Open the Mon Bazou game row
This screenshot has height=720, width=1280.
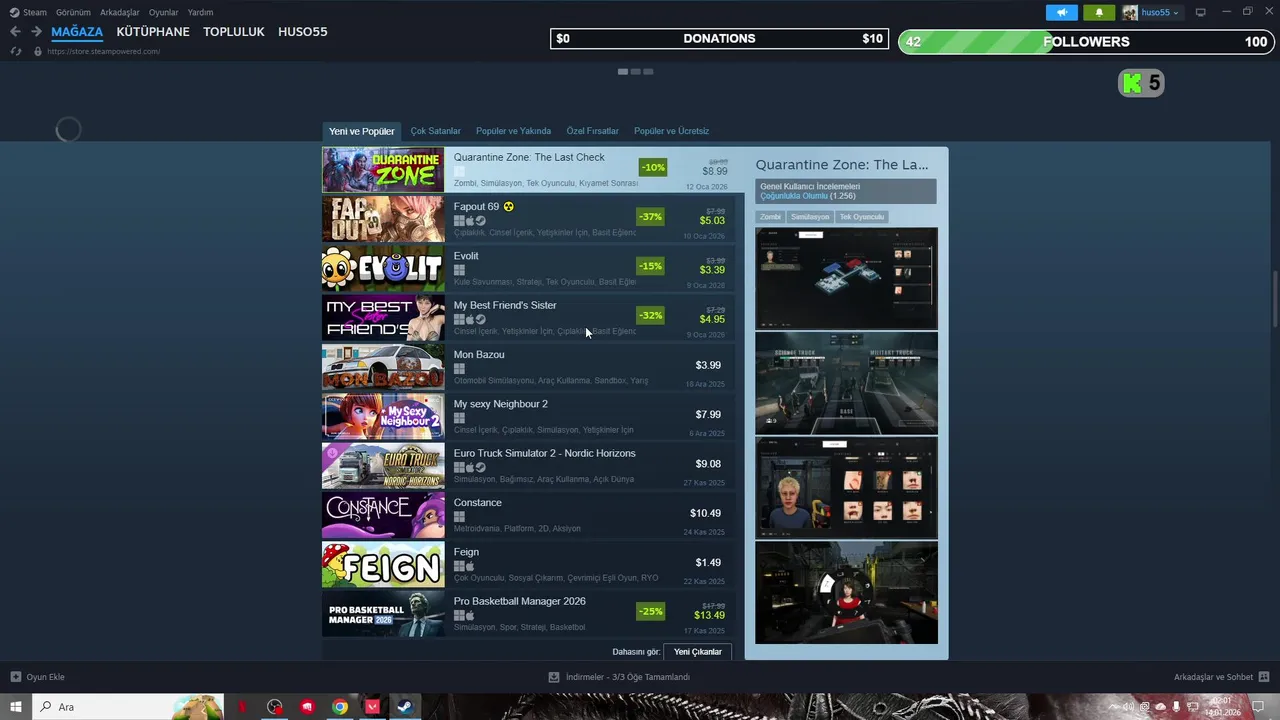pyautogui.click(x=528, y=367)
